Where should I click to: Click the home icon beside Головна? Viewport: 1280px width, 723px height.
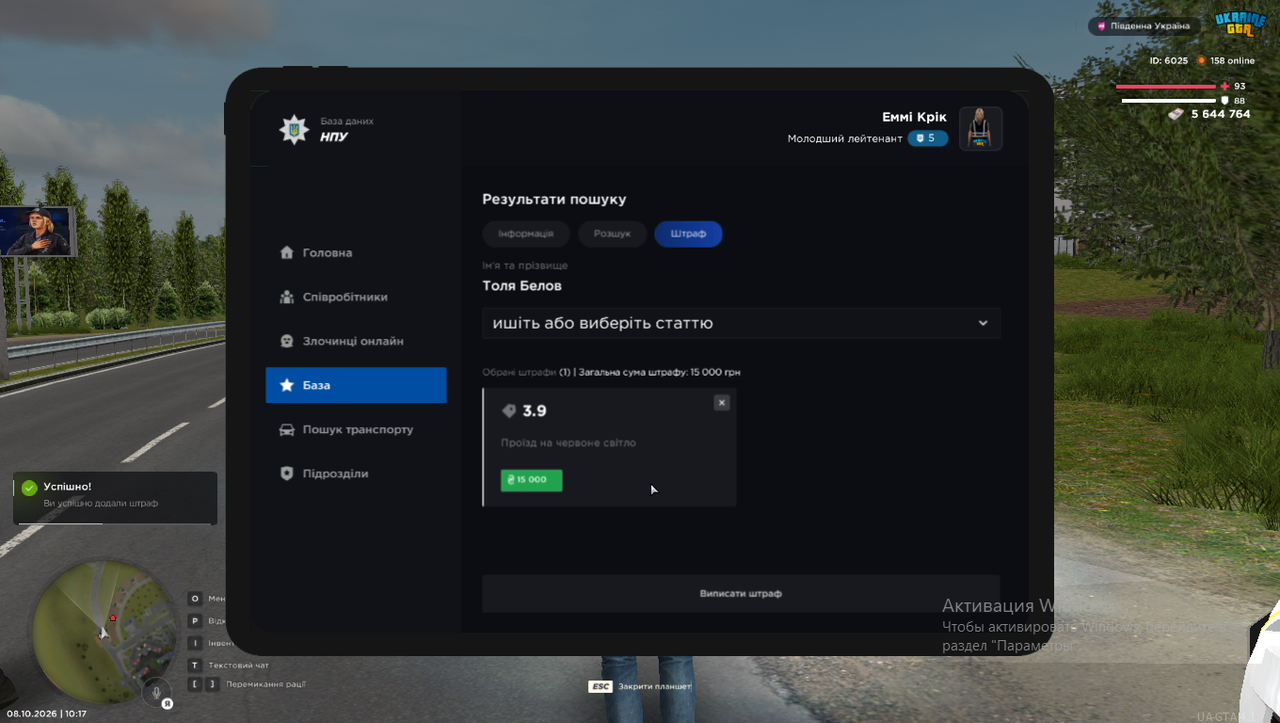(x=287, y=253)
